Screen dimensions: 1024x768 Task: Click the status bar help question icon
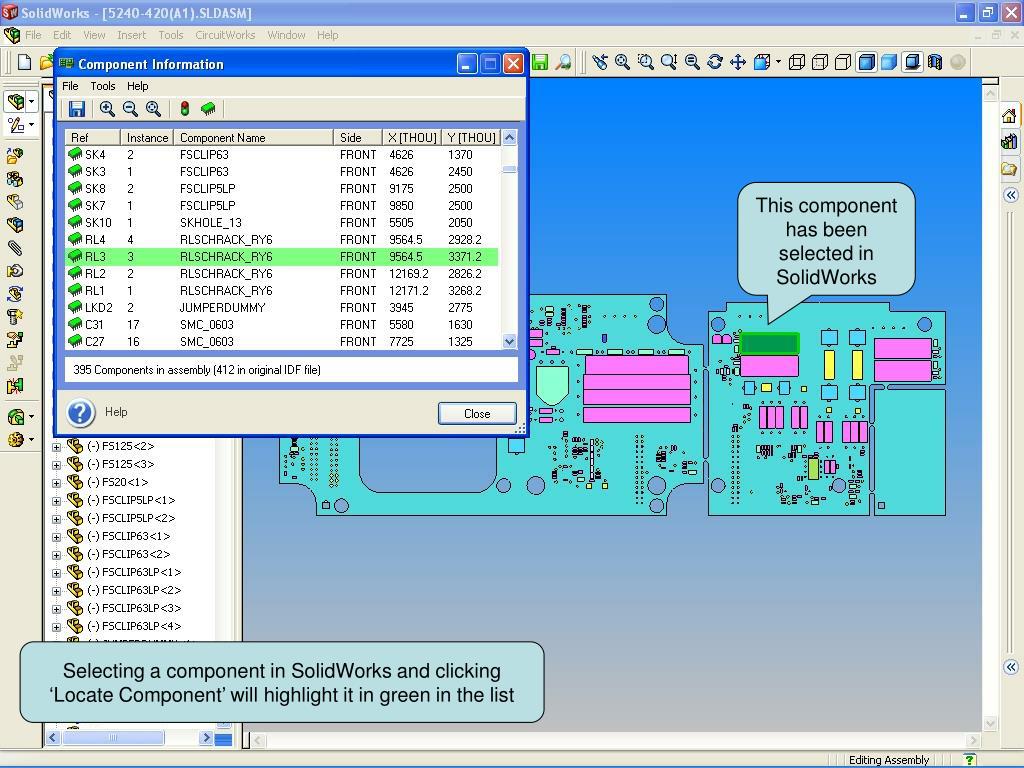point(970,760)
